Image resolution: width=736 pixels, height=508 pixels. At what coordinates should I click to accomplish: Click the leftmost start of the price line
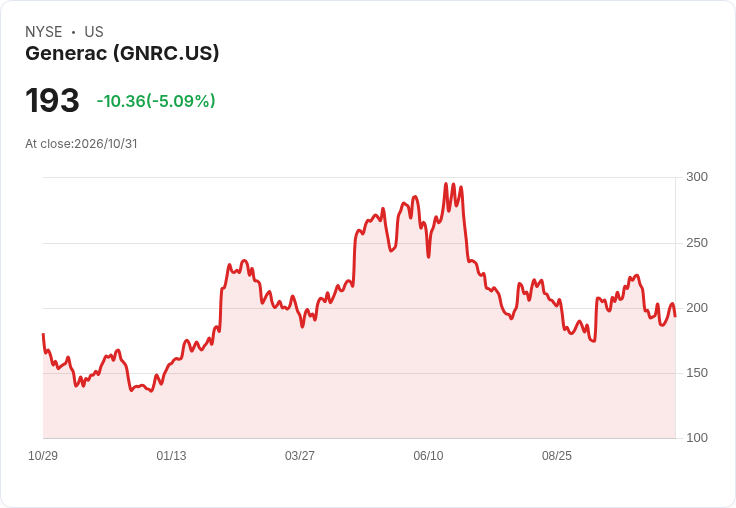click(x=43, y=334)
